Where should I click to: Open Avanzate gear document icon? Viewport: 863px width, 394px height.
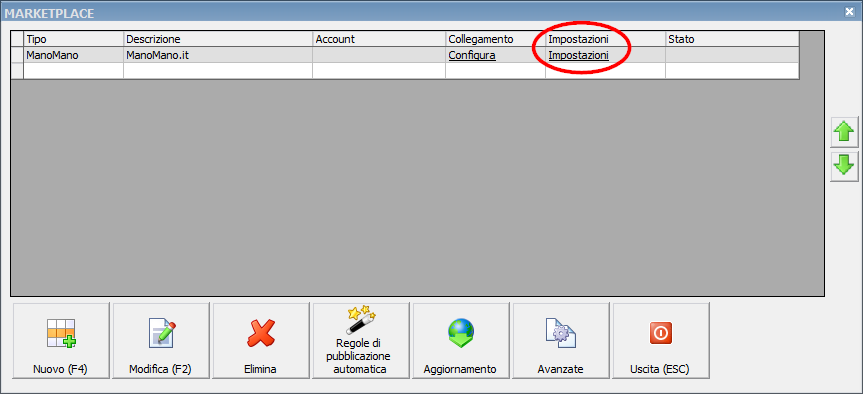click(x=560, y=333)
